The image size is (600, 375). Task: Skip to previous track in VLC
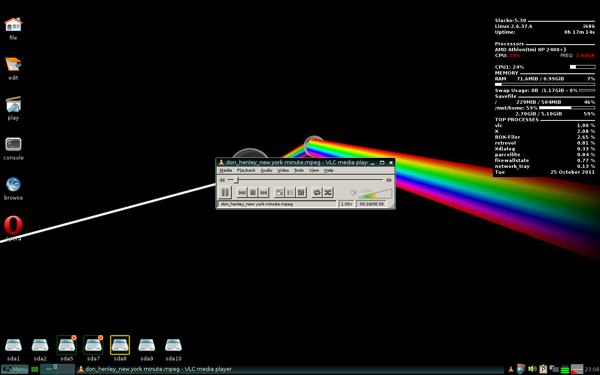pyautogui.click(x=242, y=192)
